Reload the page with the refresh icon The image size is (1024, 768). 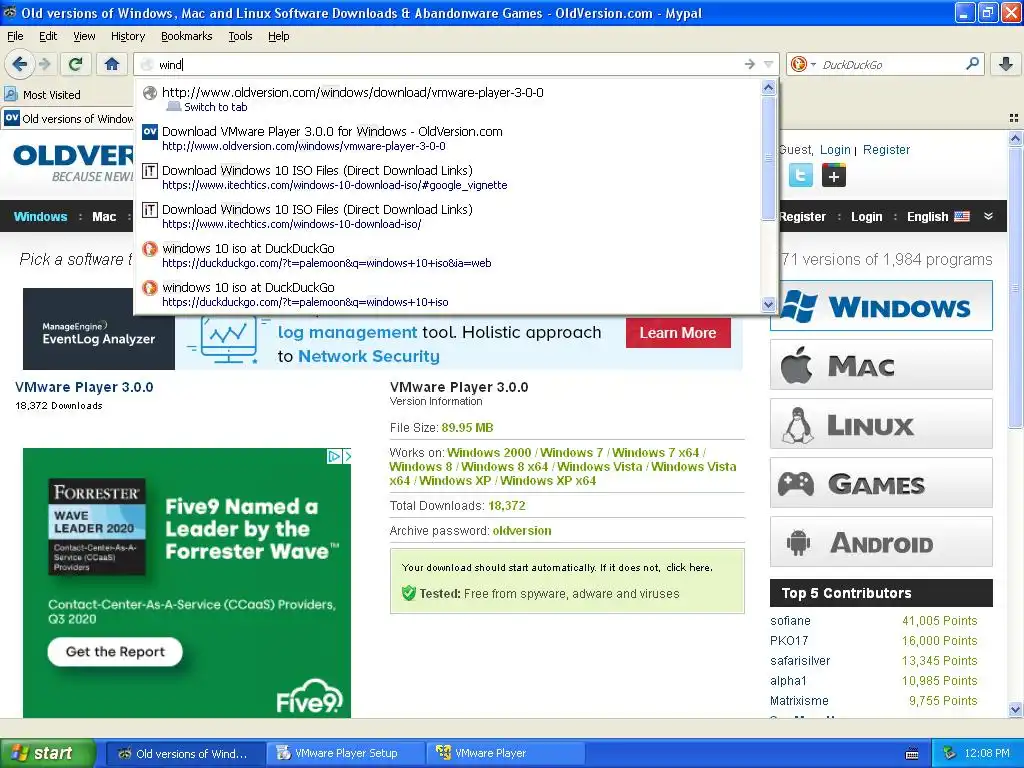[76, 64]
